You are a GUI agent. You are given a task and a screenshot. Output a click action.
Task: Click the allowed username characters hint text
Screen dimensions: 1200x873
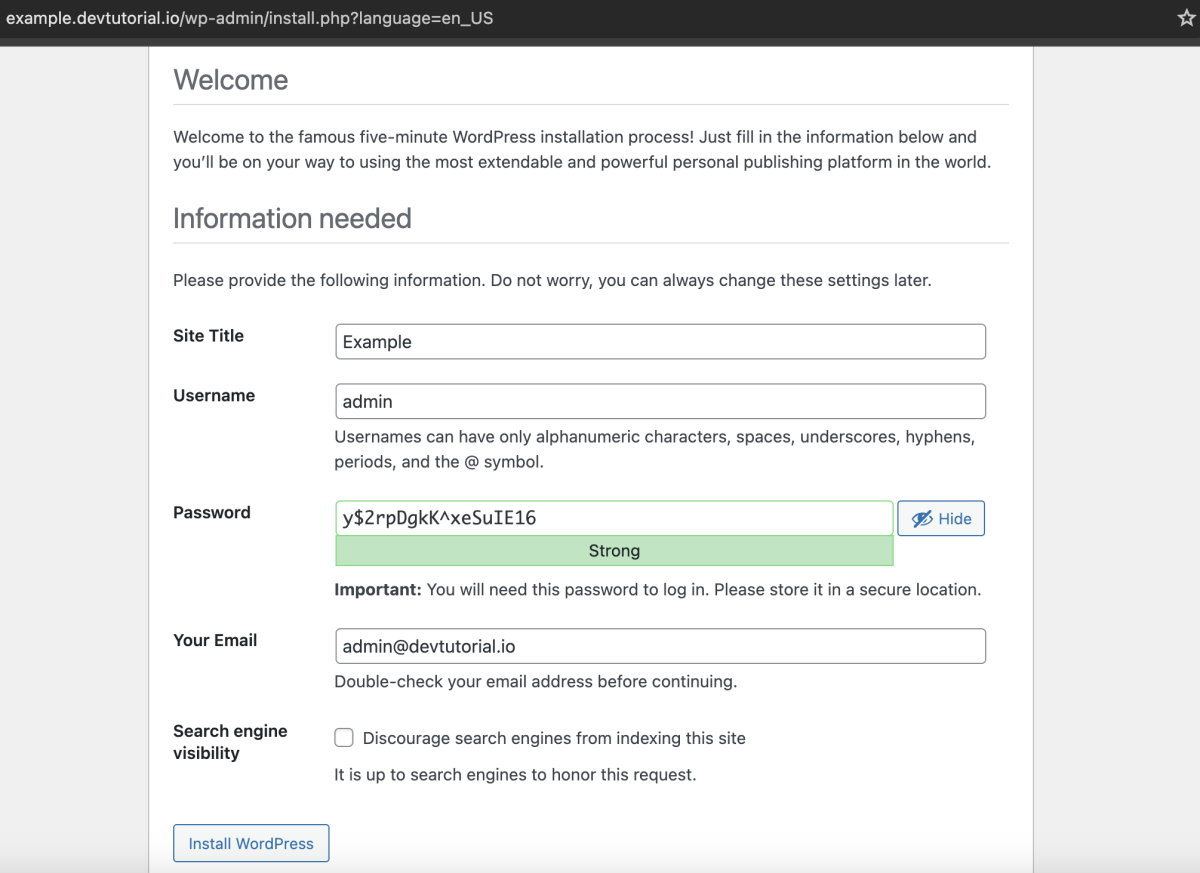pyautogui.click(x=655, y=450)
